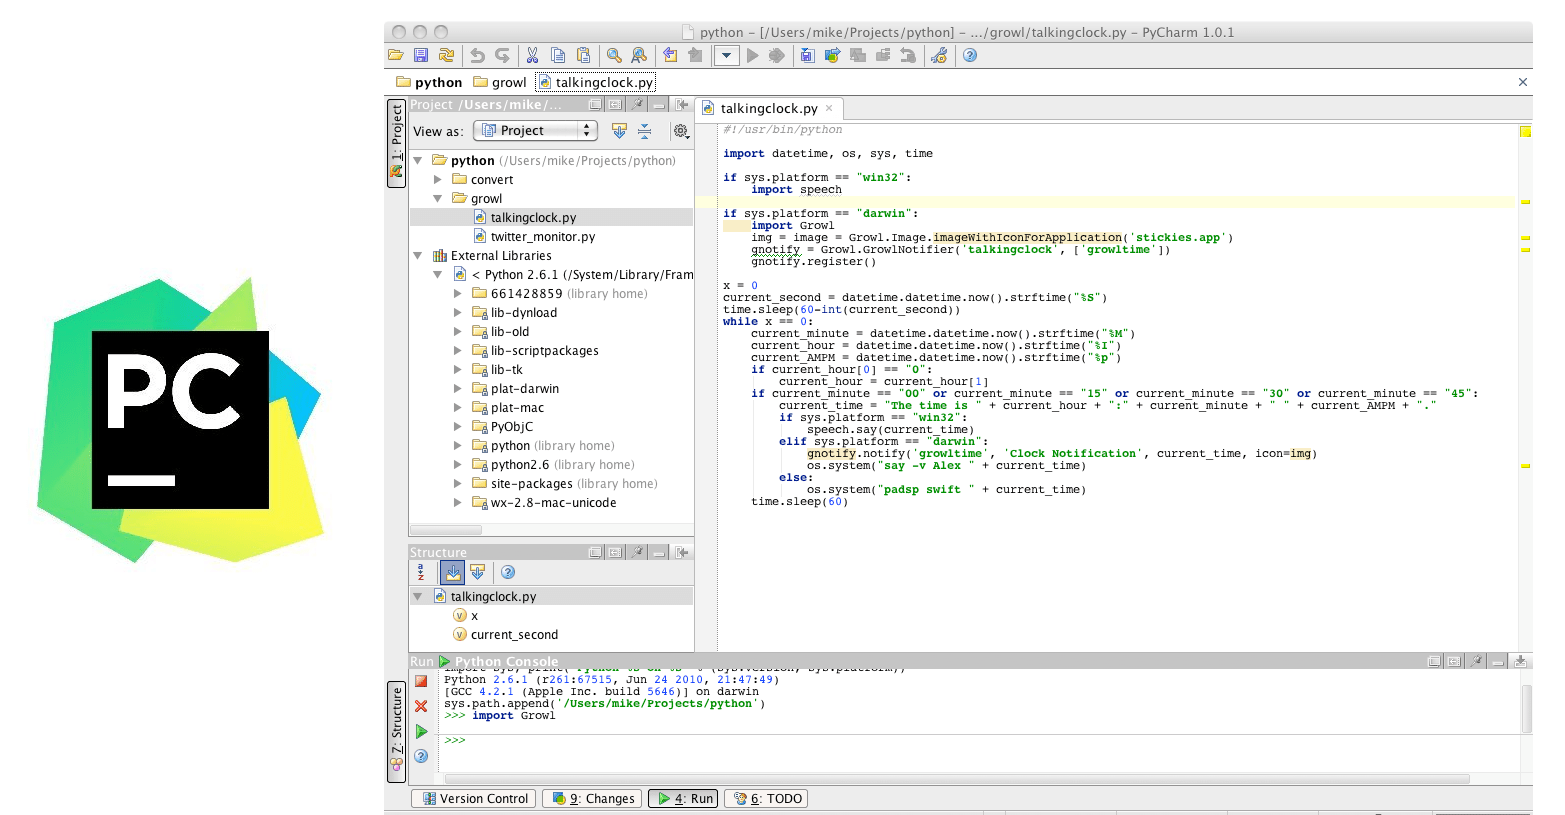The height and width of the screenshot is (815, 1565).
Task: Open the run configuration dropdown arrow
Action: (x=726, y=55)
